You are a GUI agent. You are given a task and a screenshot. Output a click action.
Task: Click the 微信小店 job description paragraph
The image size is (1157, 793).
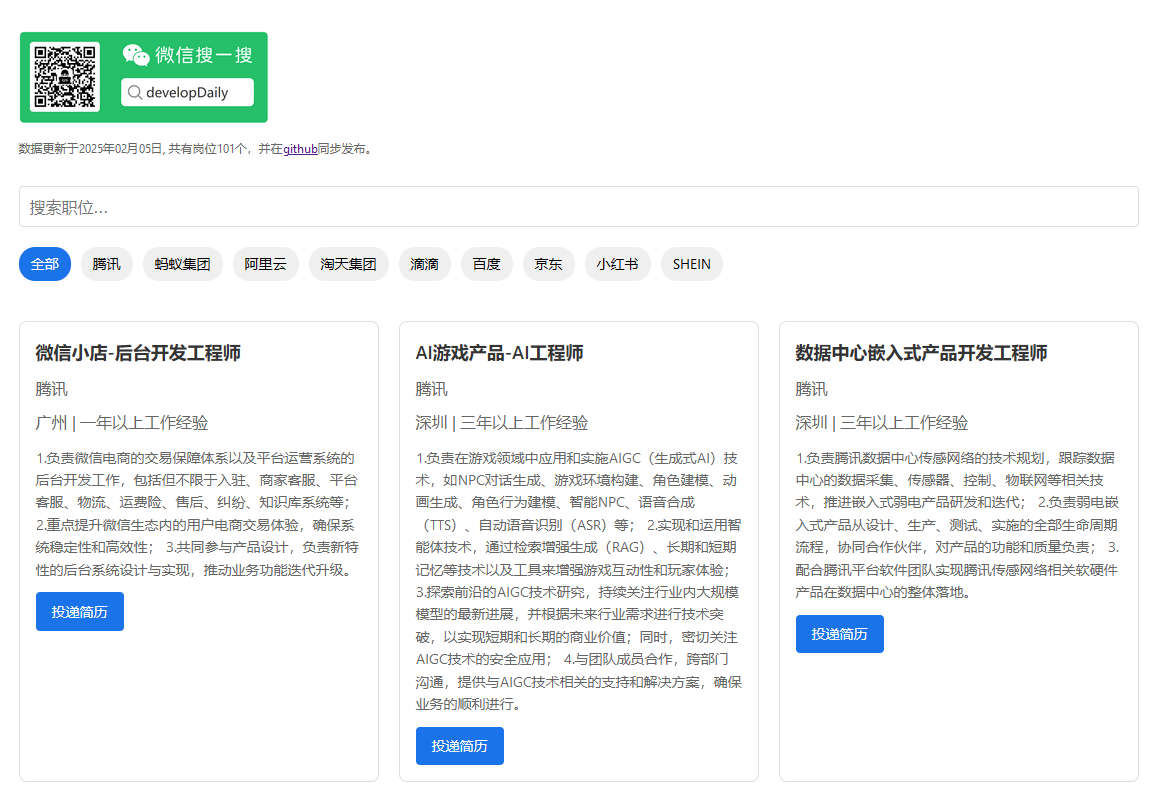(198, 513)
